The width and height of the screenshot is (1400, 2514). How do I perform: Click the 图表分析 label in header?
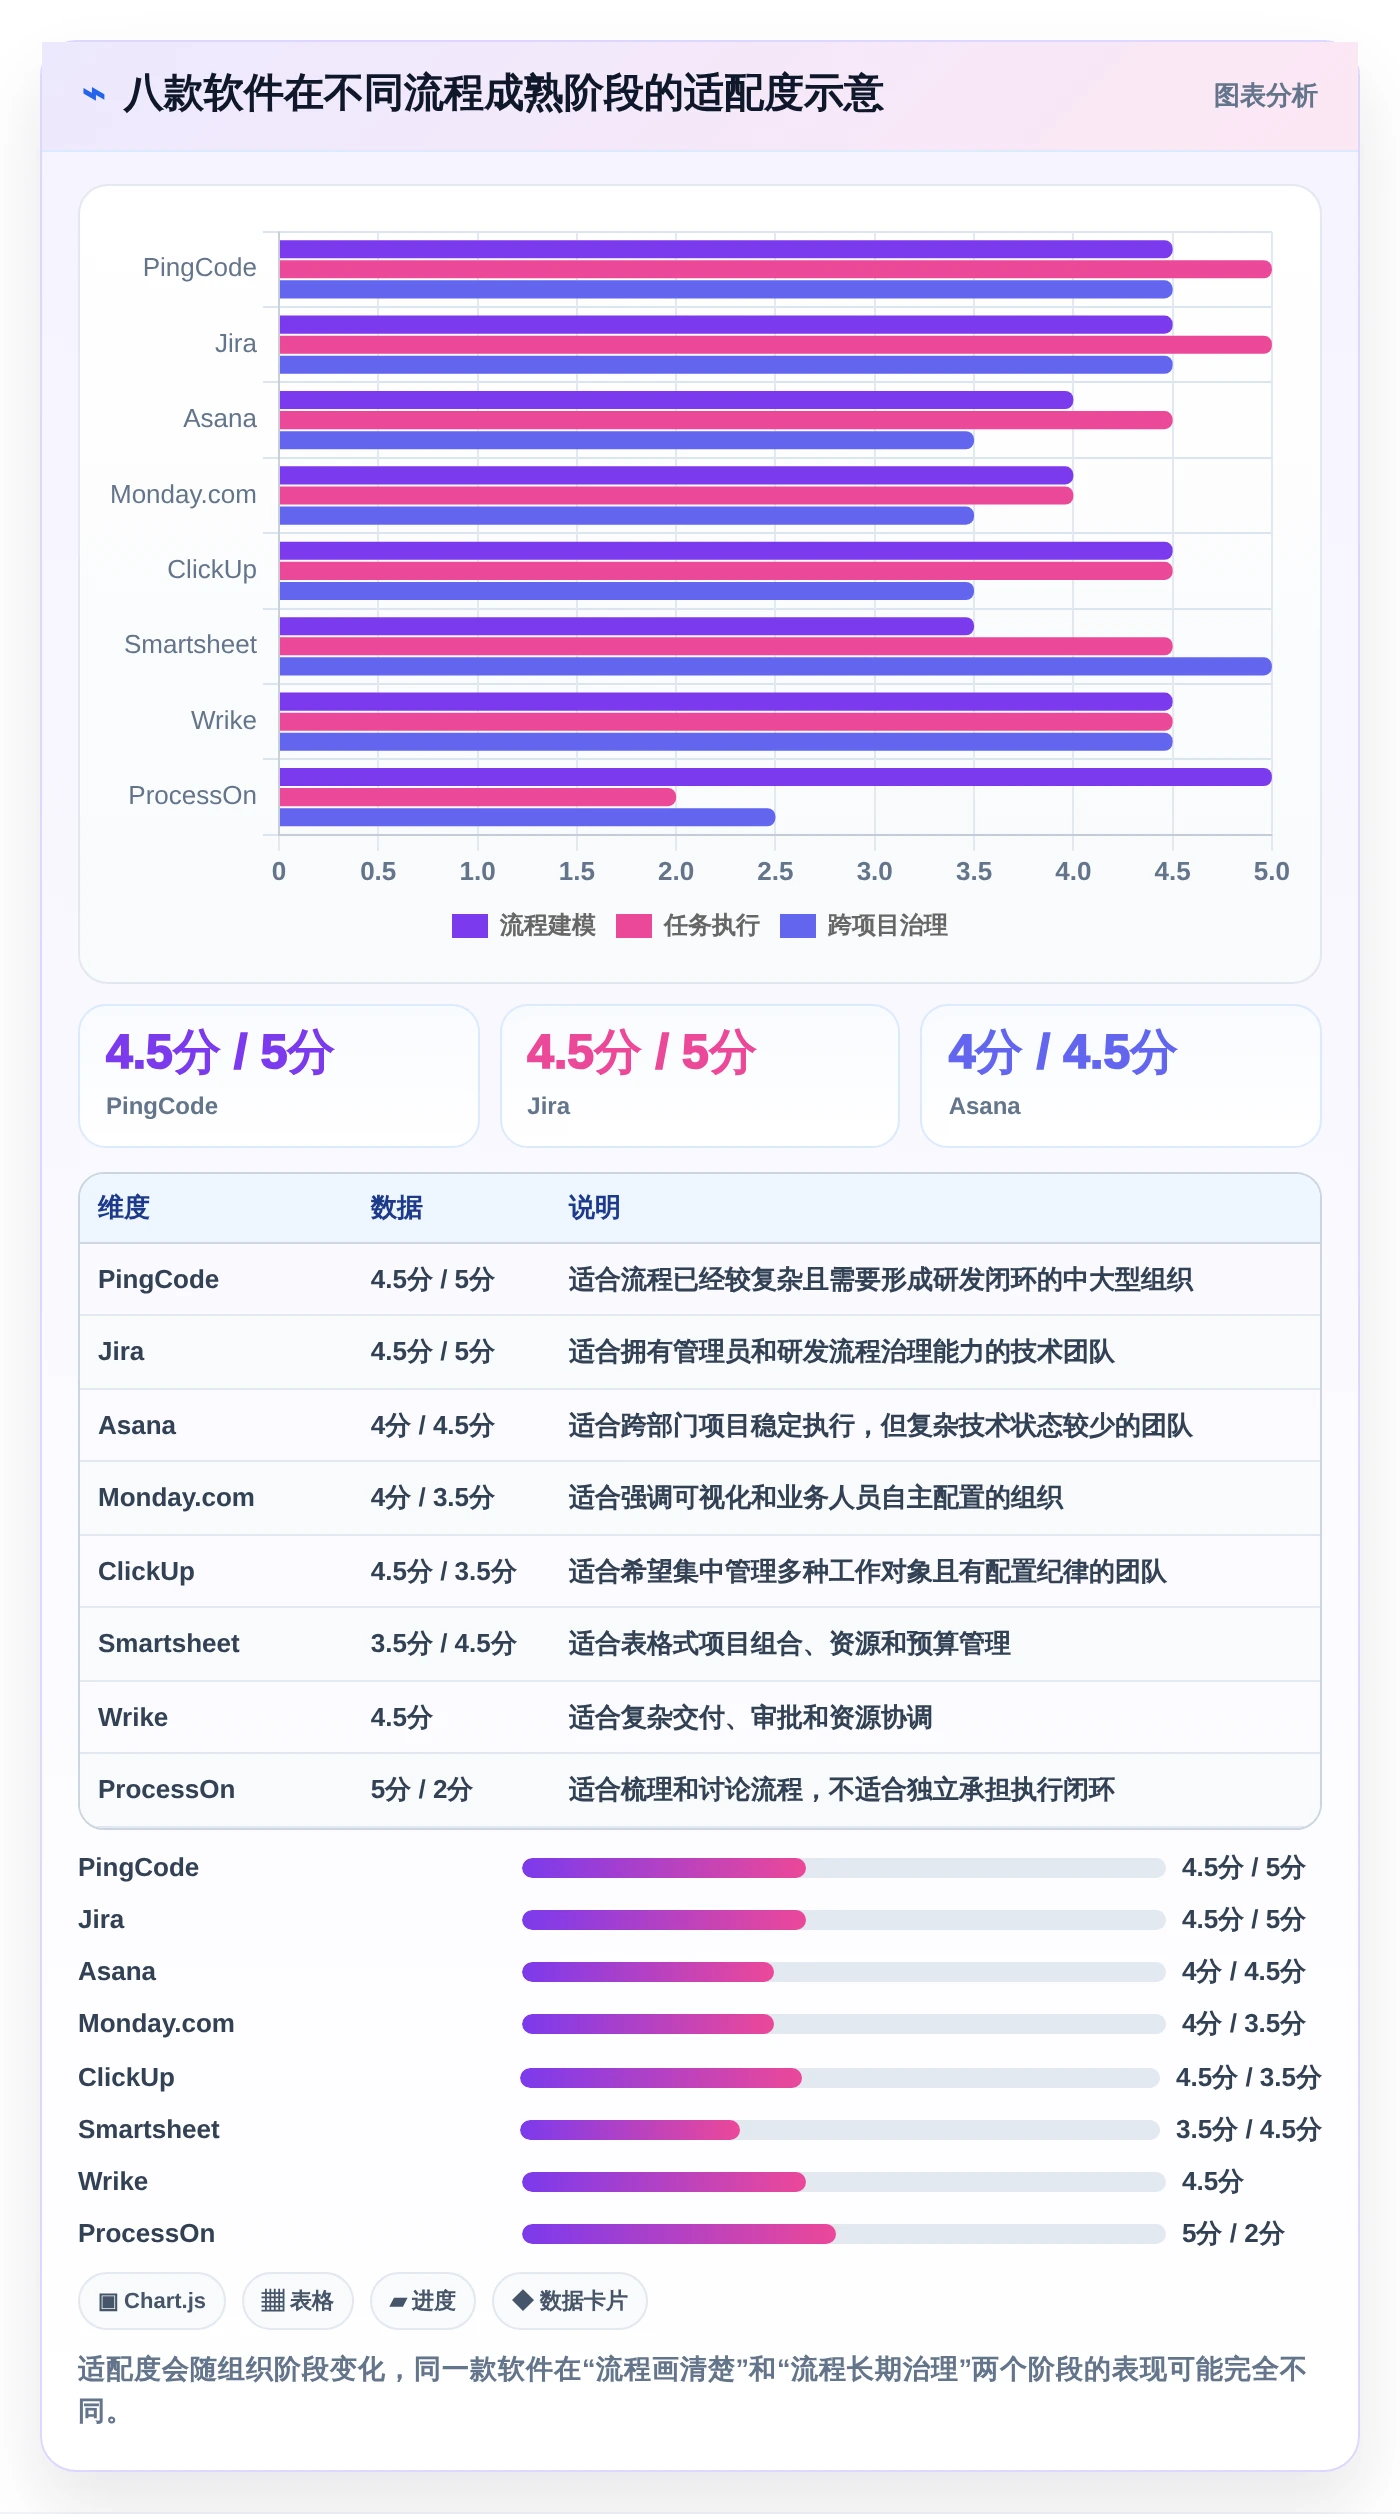point(1265,96)
